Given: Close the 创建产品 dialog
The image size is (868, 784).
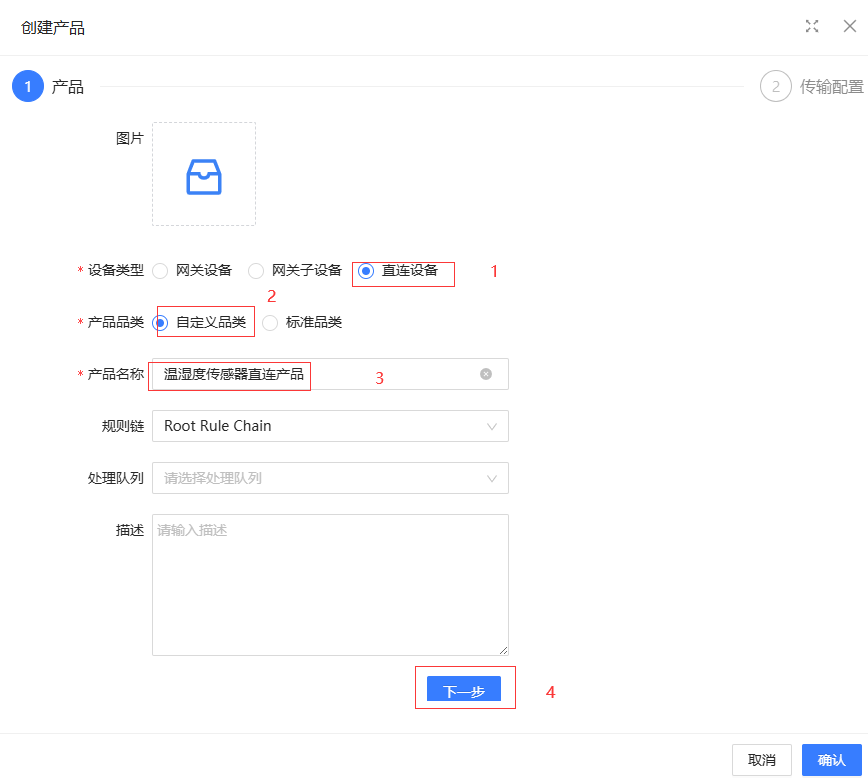Looking at the screenshot, I should click(849, 26).
